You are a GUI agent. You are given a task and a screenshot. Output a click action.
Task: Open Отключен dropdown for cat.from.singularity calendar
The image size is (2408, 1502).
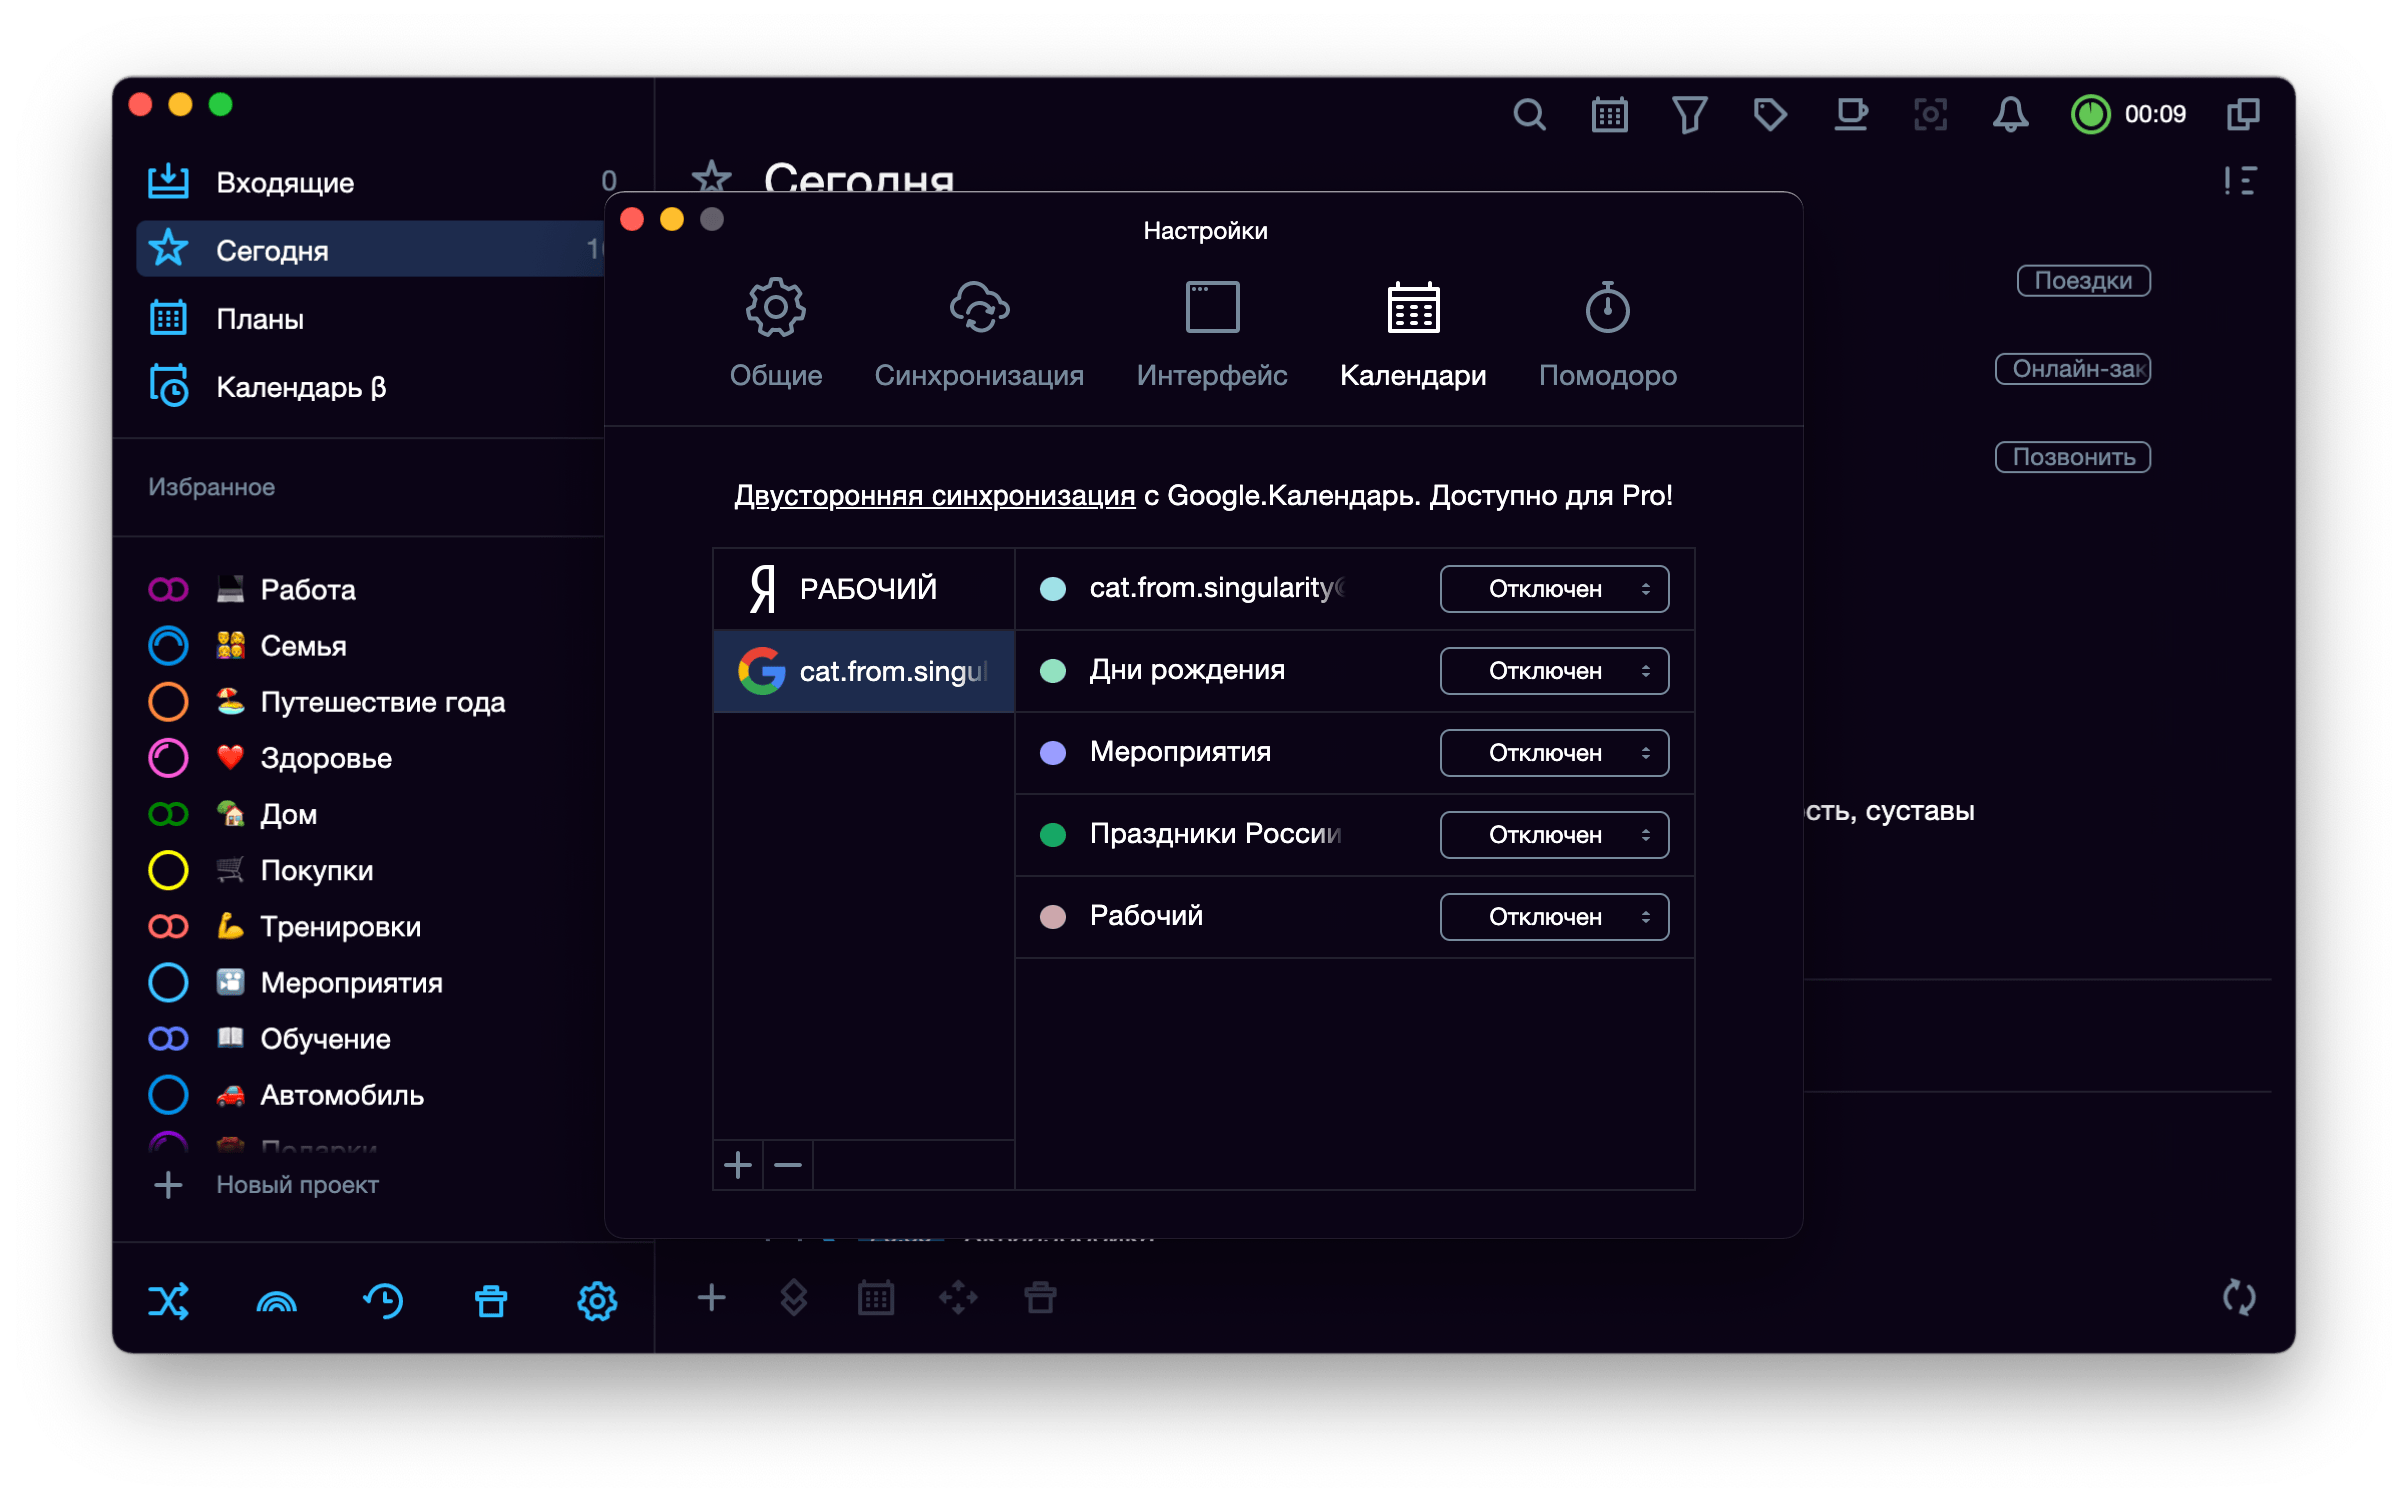(x=1554, y=589)
